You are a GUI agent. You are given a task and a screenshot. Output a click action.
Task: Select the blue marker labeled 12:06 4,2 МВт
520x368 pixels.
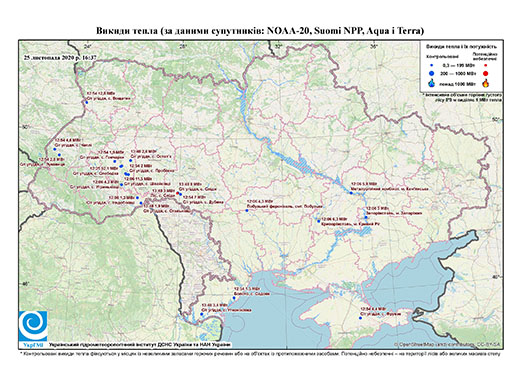click(121, 184)
